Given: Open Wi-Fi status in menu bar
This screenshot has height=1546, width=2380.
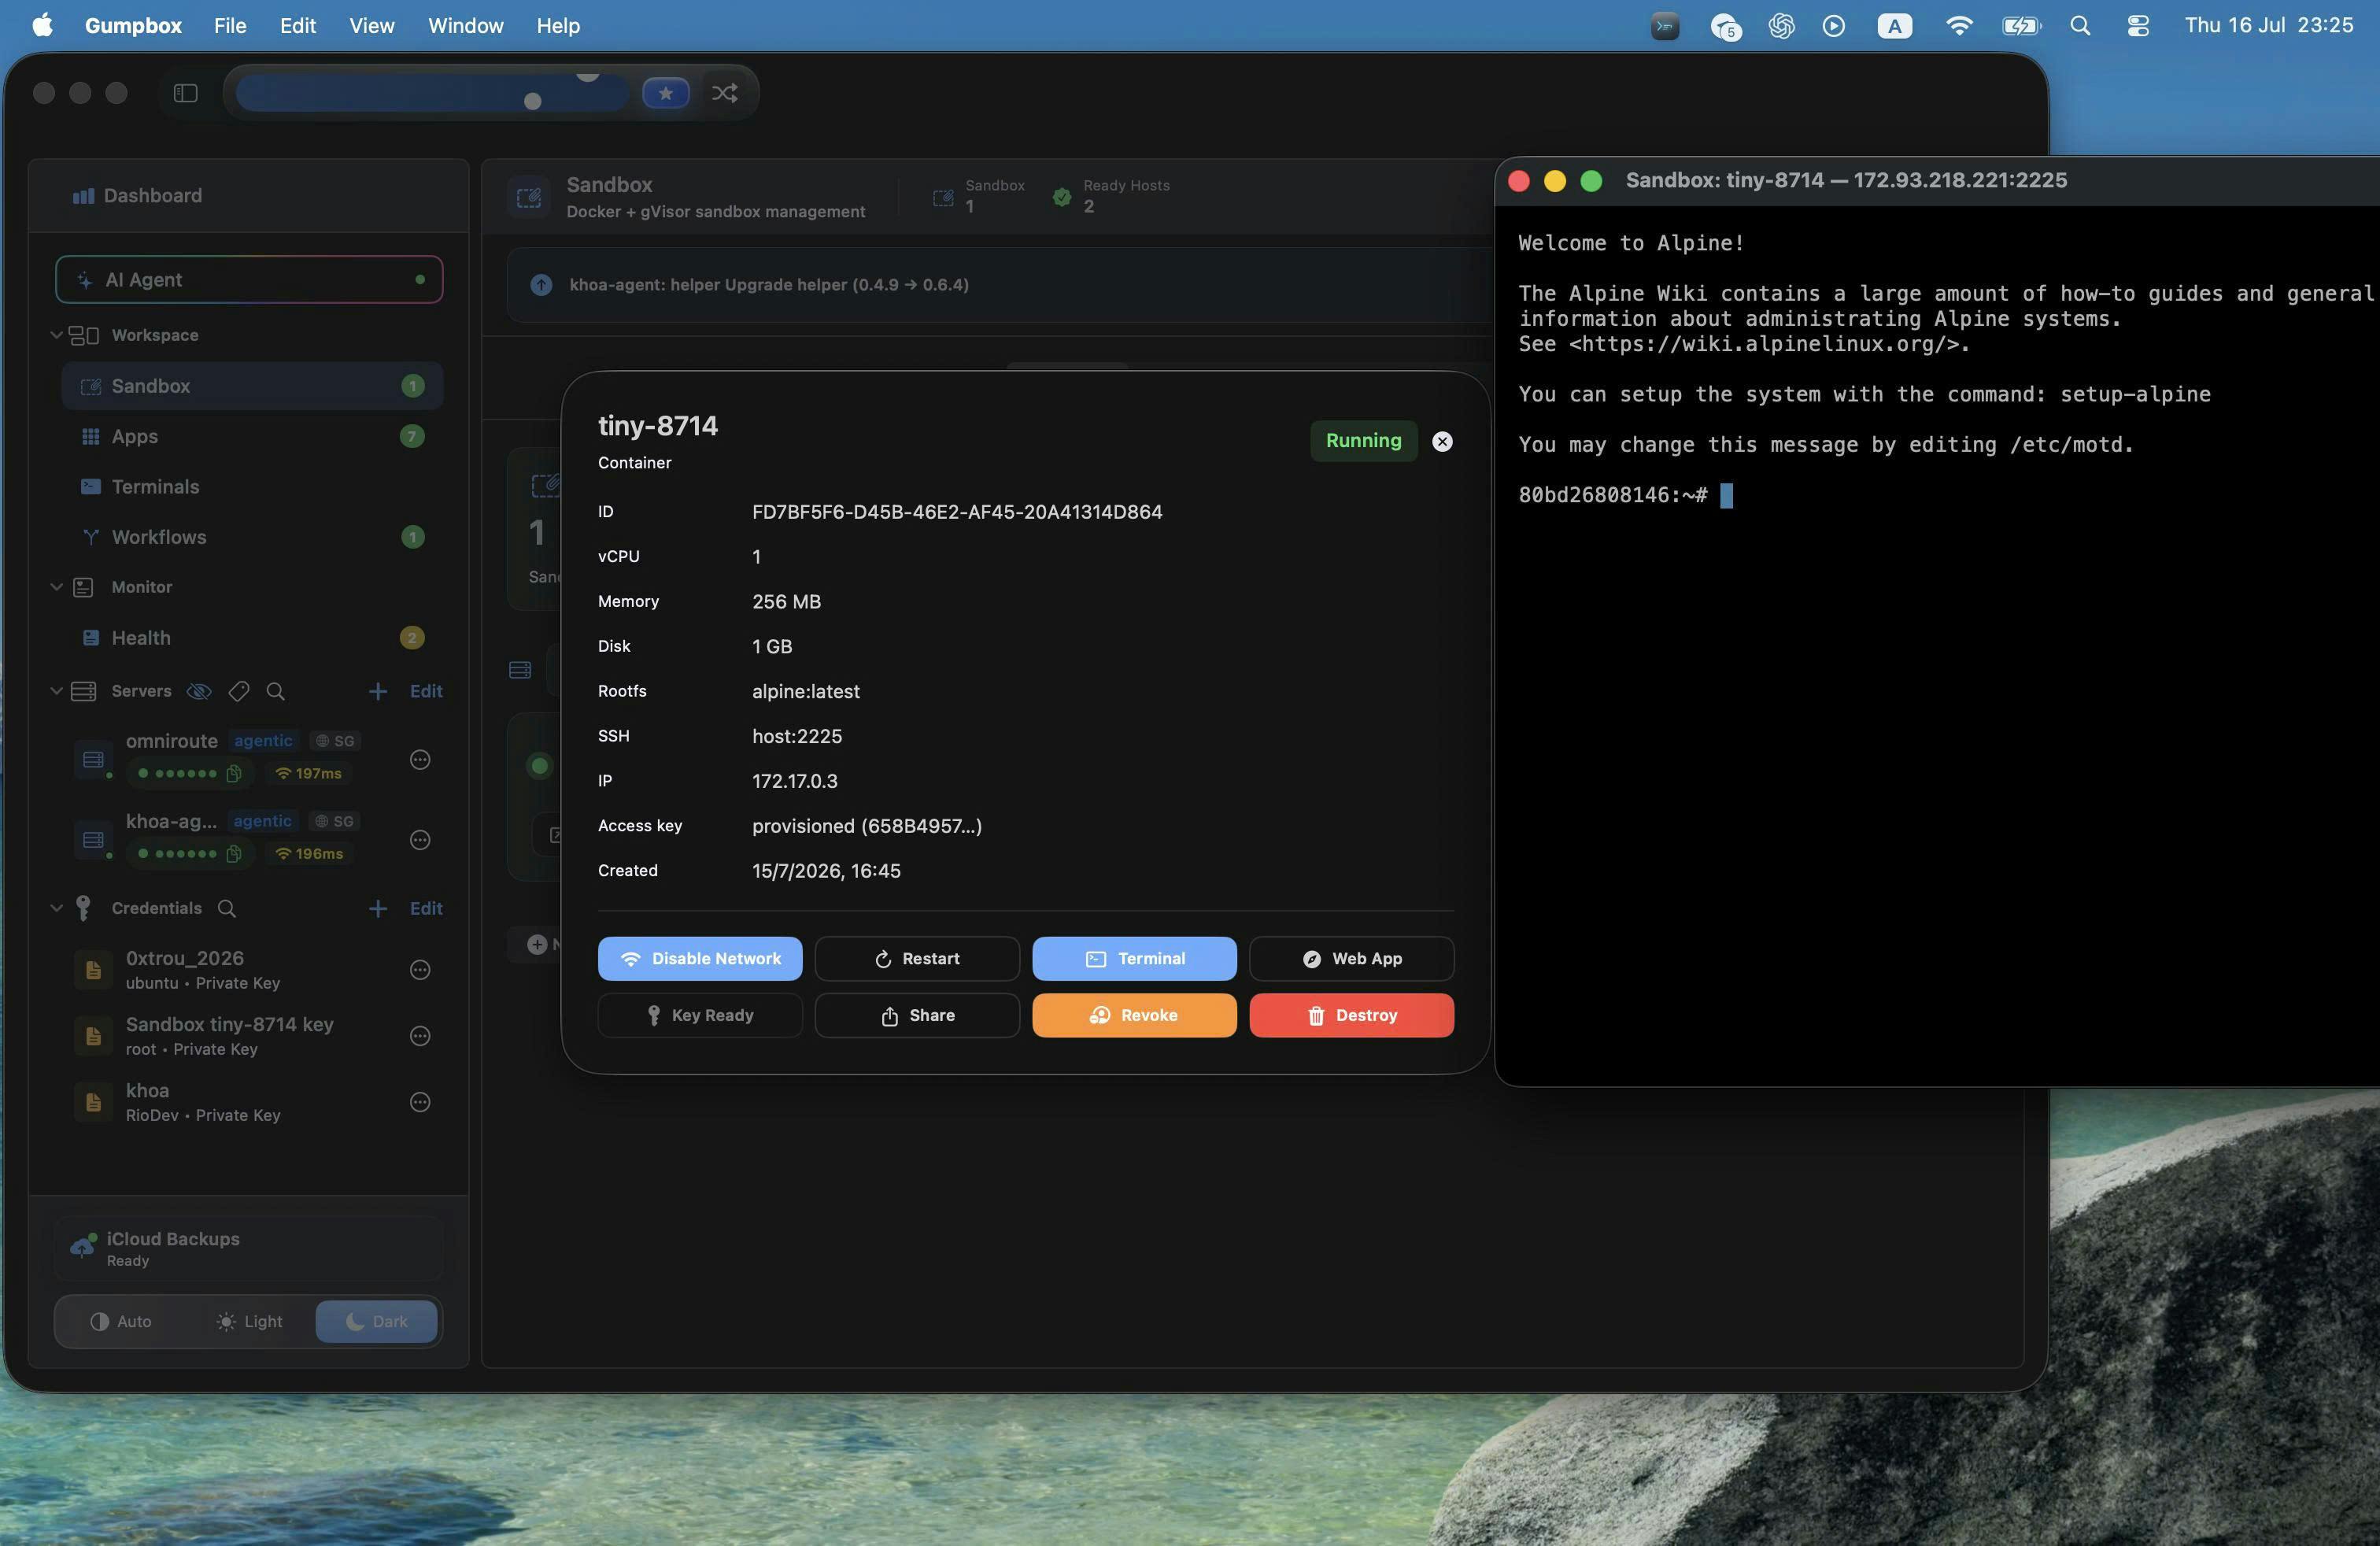Looking at the screenshot, I should (1959, 26).
